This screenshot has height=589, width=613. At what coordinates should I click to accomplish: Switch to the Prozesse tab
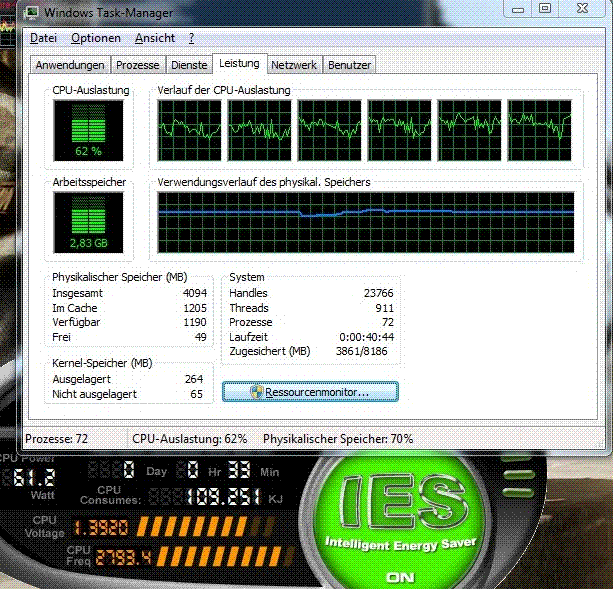tap(138, 65)
